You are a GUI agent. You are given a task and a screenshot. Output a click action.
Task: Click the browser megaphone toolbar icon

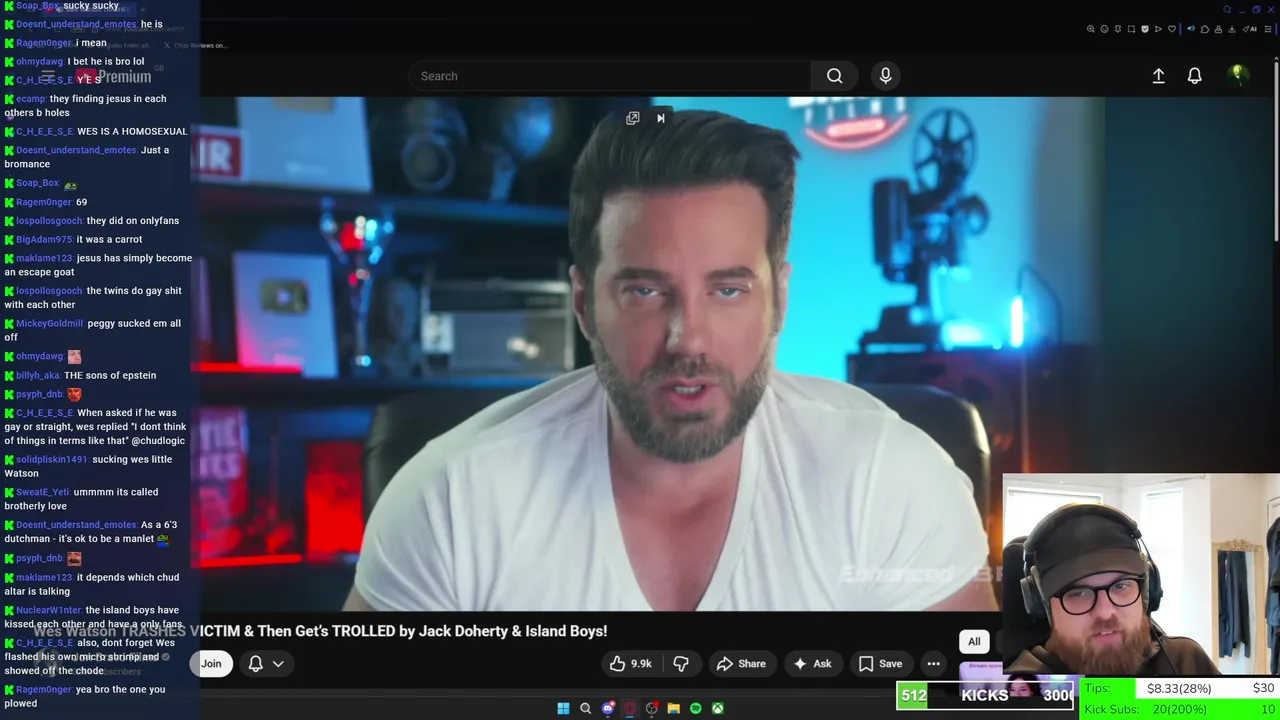coord(1191,29)
